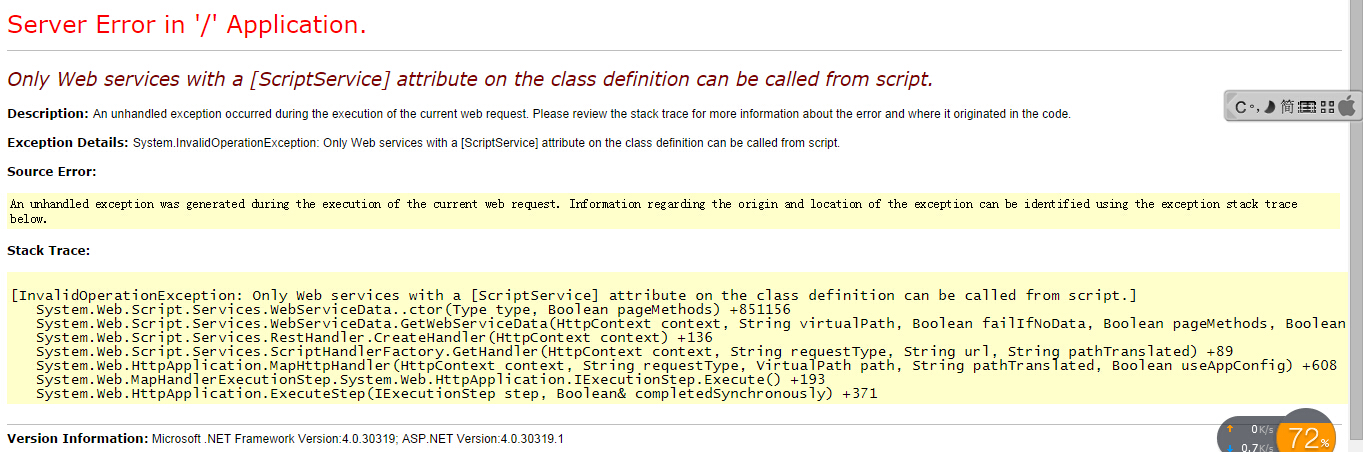The width and height of the screenshot is (1363, 452).
Task: Open the IME four-squares toolbox icon
Action: click(x=1327, y=106)
